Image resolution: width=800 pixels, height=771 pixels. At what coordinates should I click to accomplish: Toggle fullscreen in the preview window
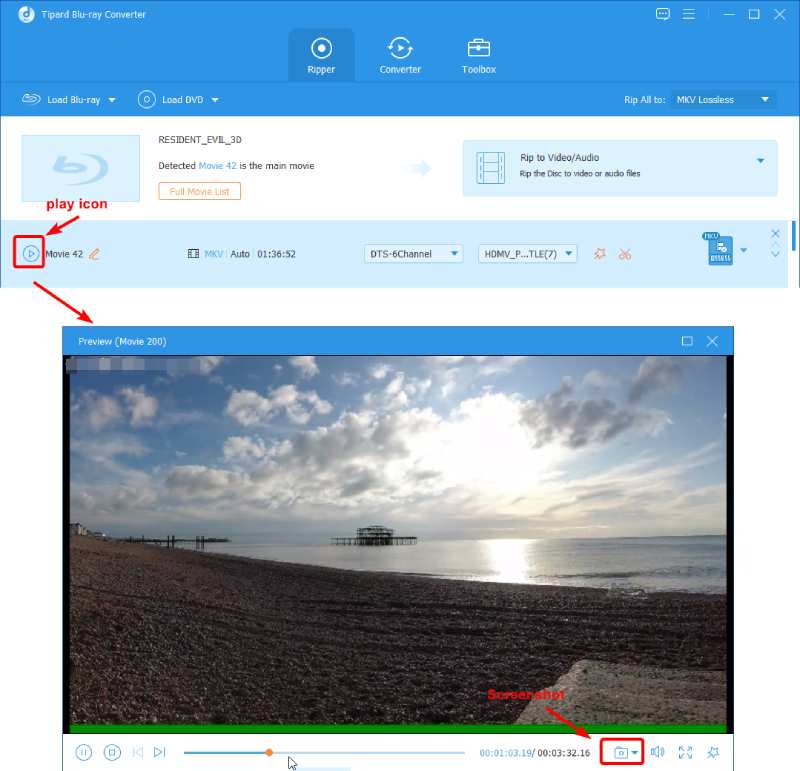point(685,752)
